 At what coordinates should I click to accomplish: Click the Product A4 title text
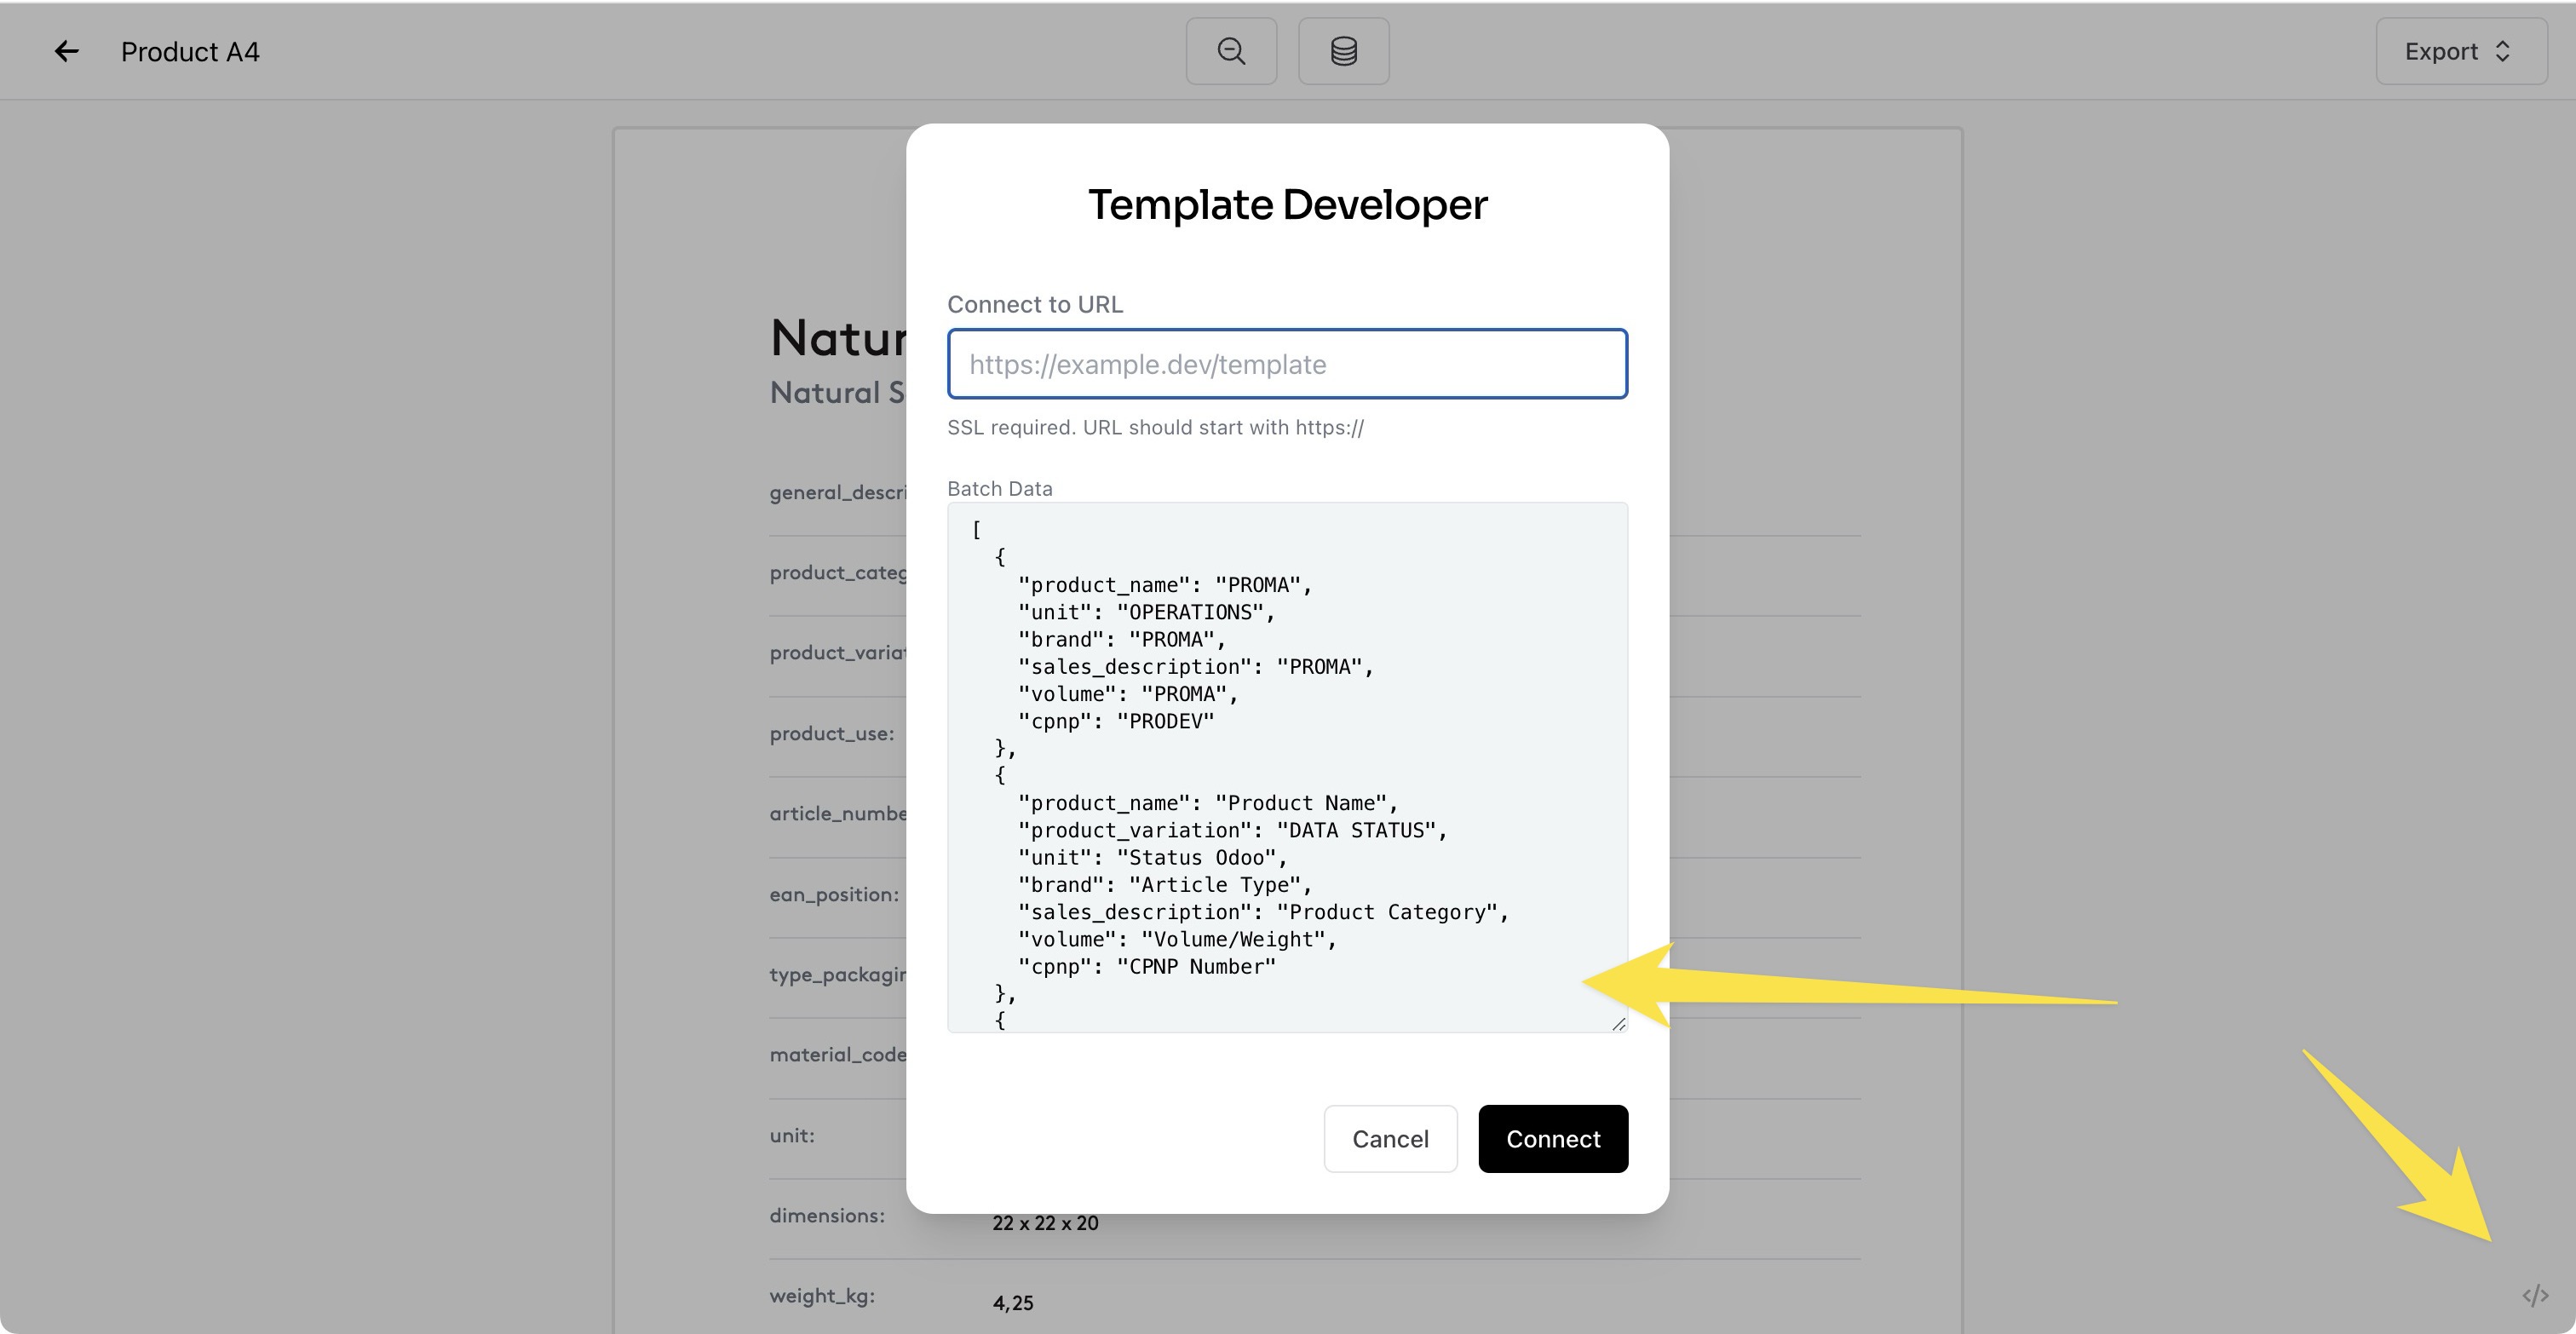click(190, 52)
